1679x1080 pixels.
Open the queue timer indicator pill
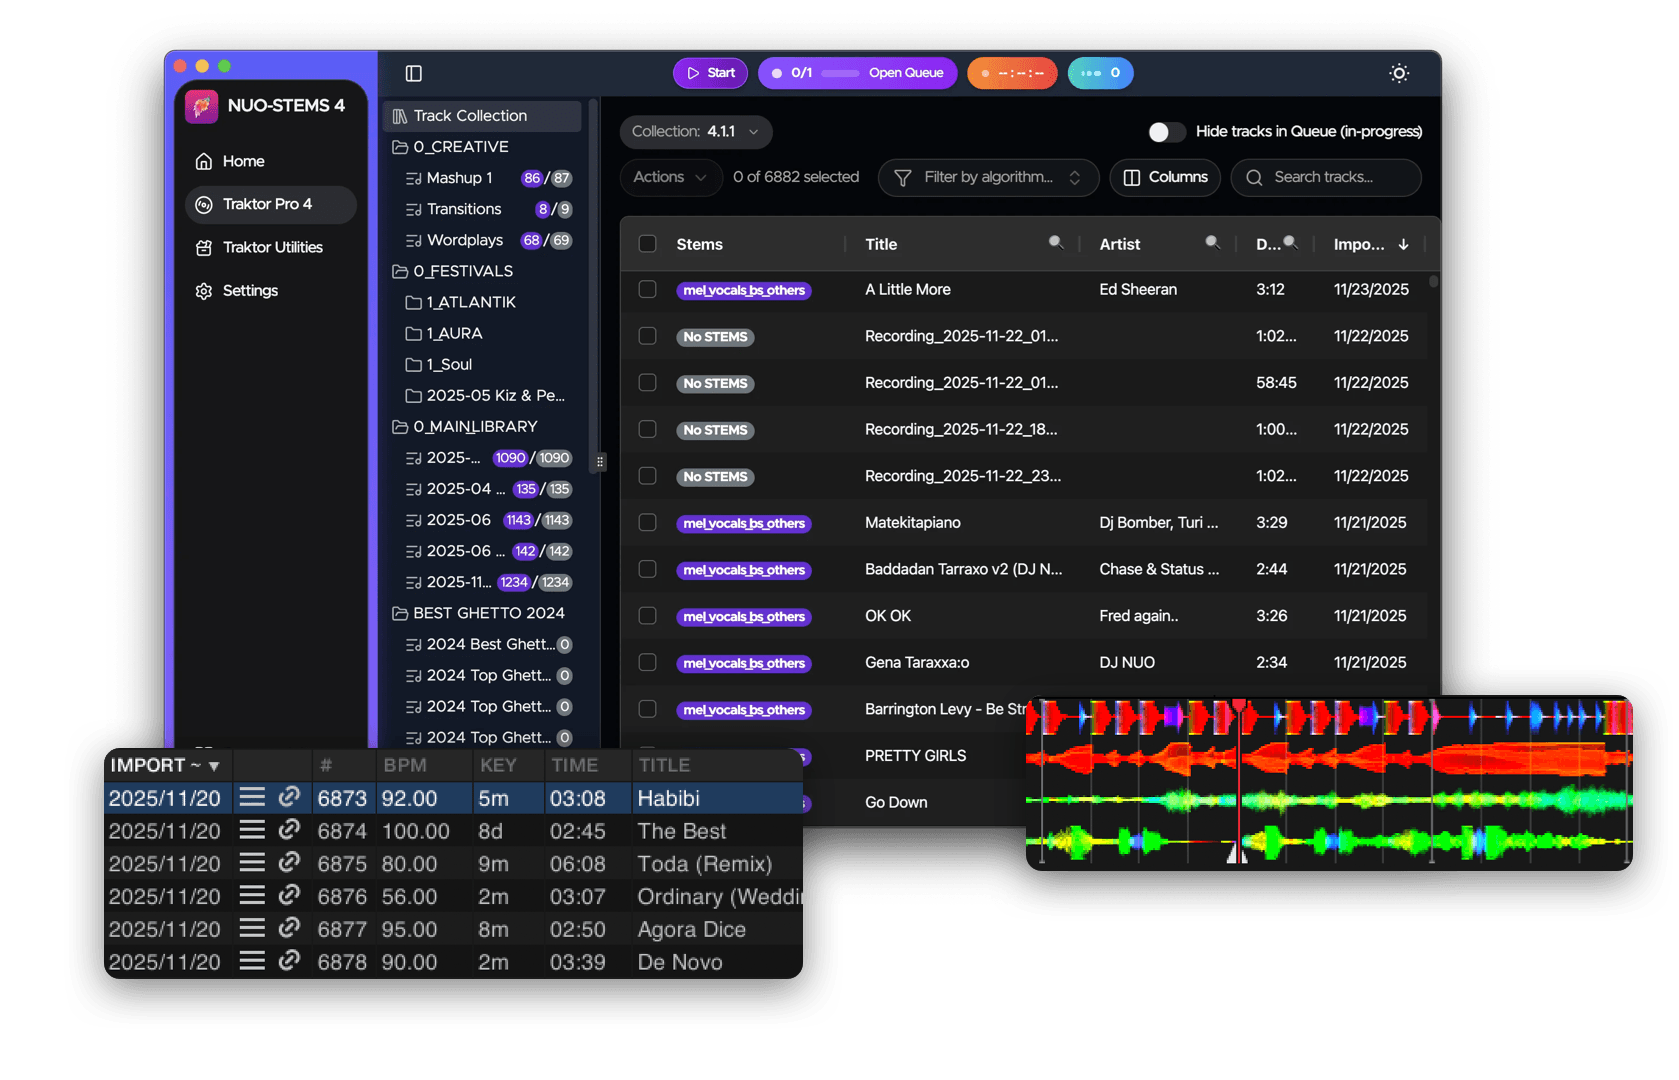tap(1012, 73)
